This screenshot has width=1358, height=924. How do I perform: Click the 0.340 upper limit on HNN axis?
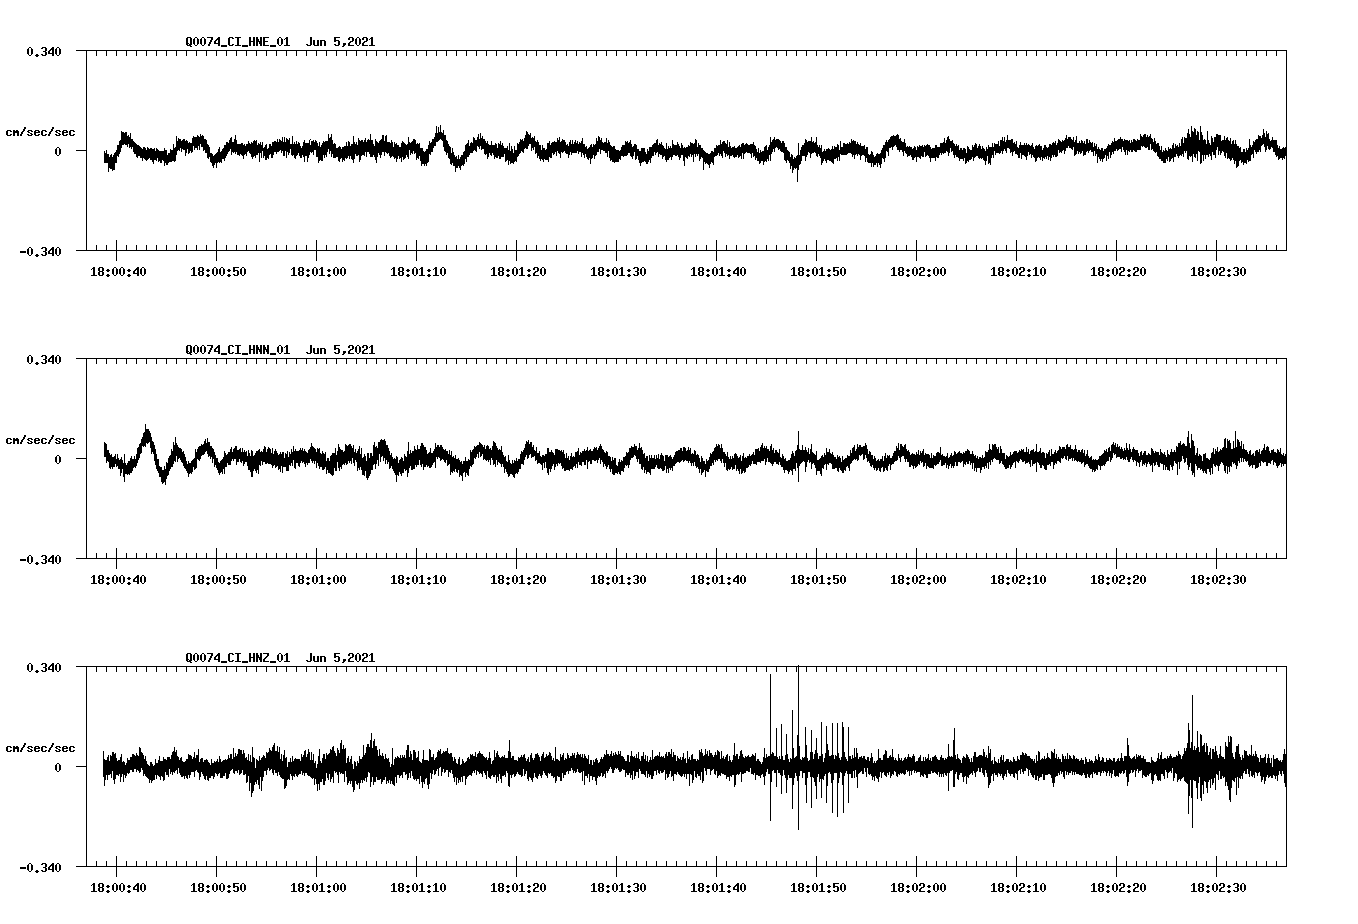(x=43, y=359)
